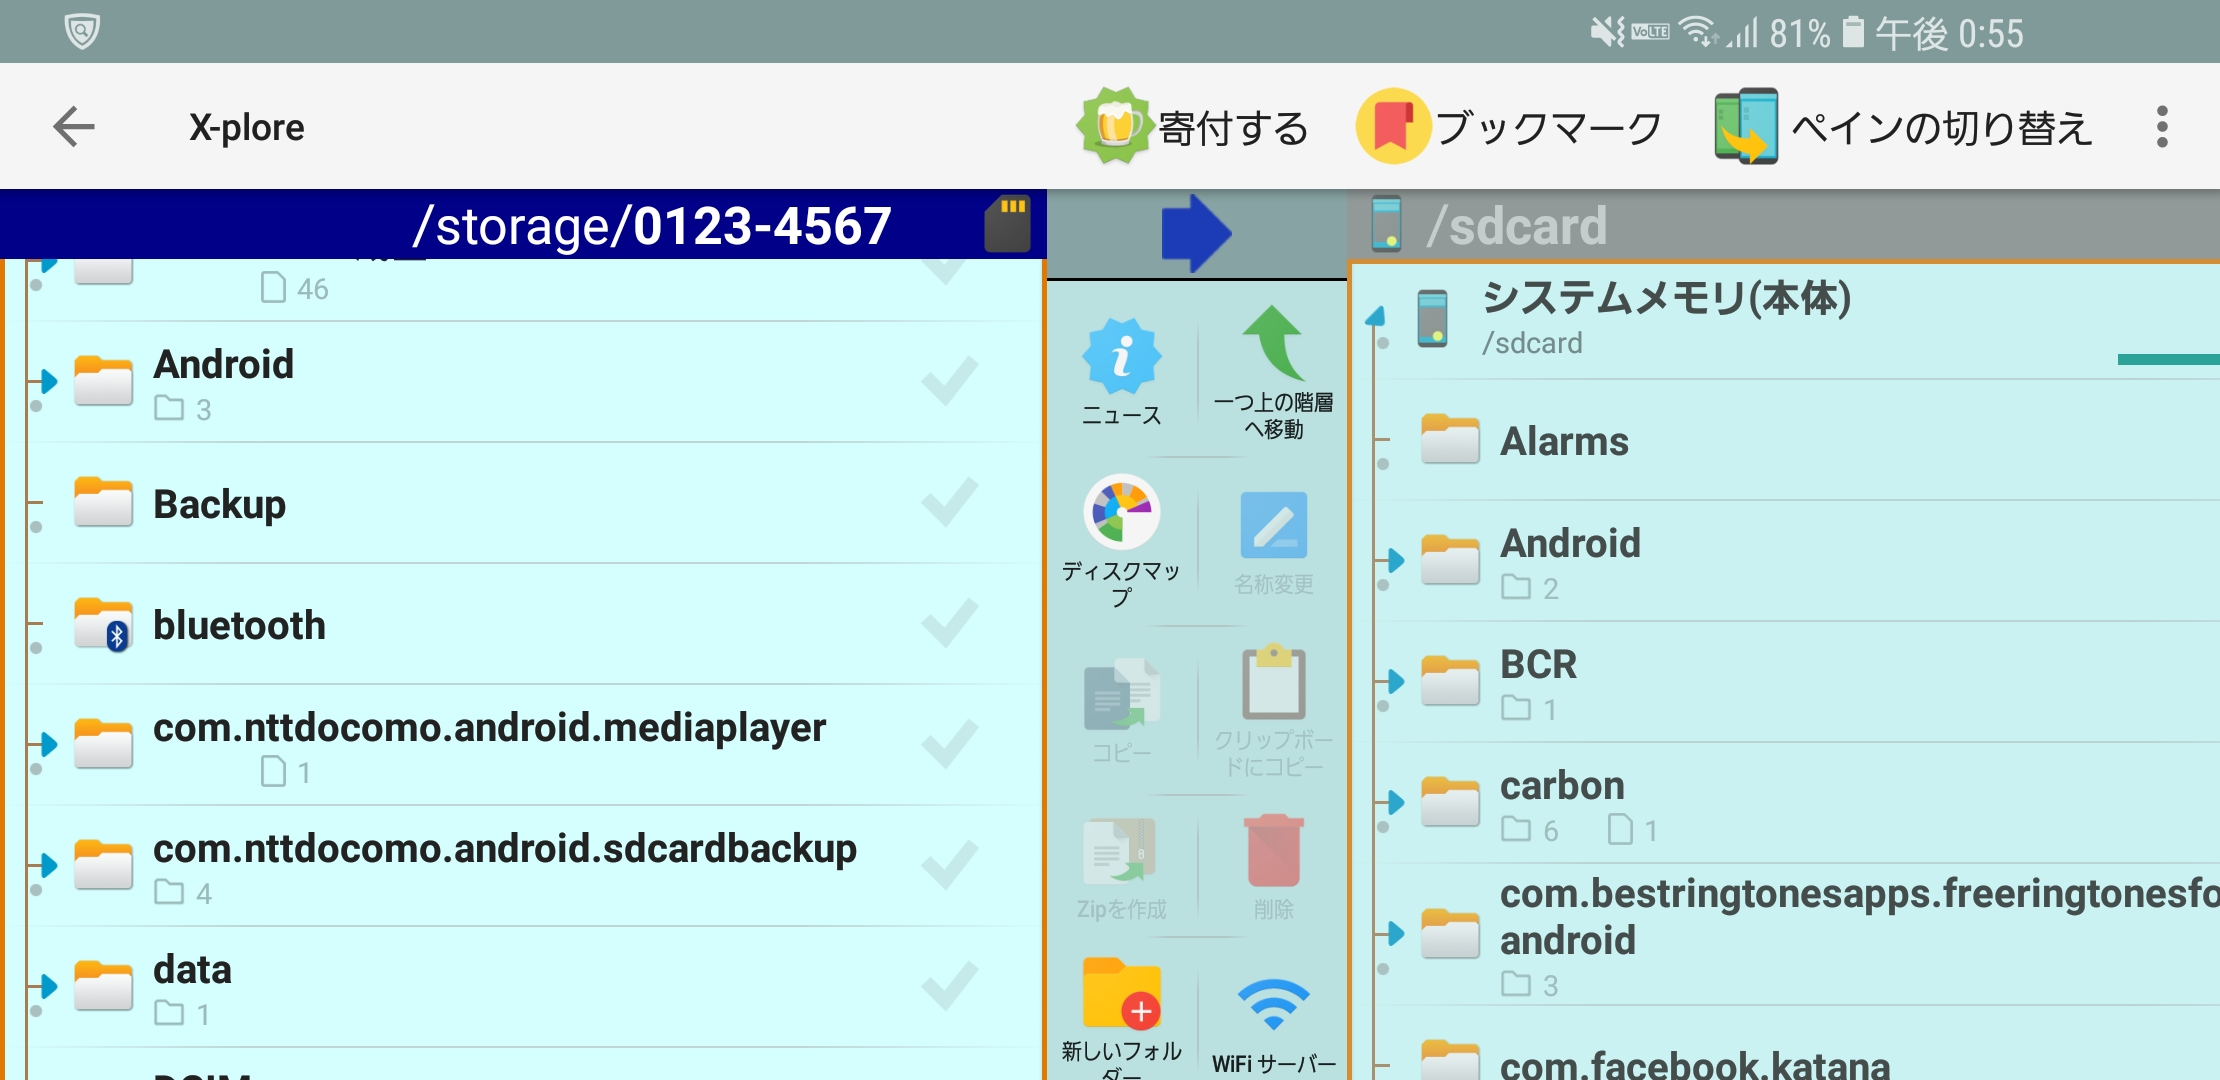Tap the status bar shield icon
Viewport: 2220px width, 1080px height.
(x=81, y=32)
